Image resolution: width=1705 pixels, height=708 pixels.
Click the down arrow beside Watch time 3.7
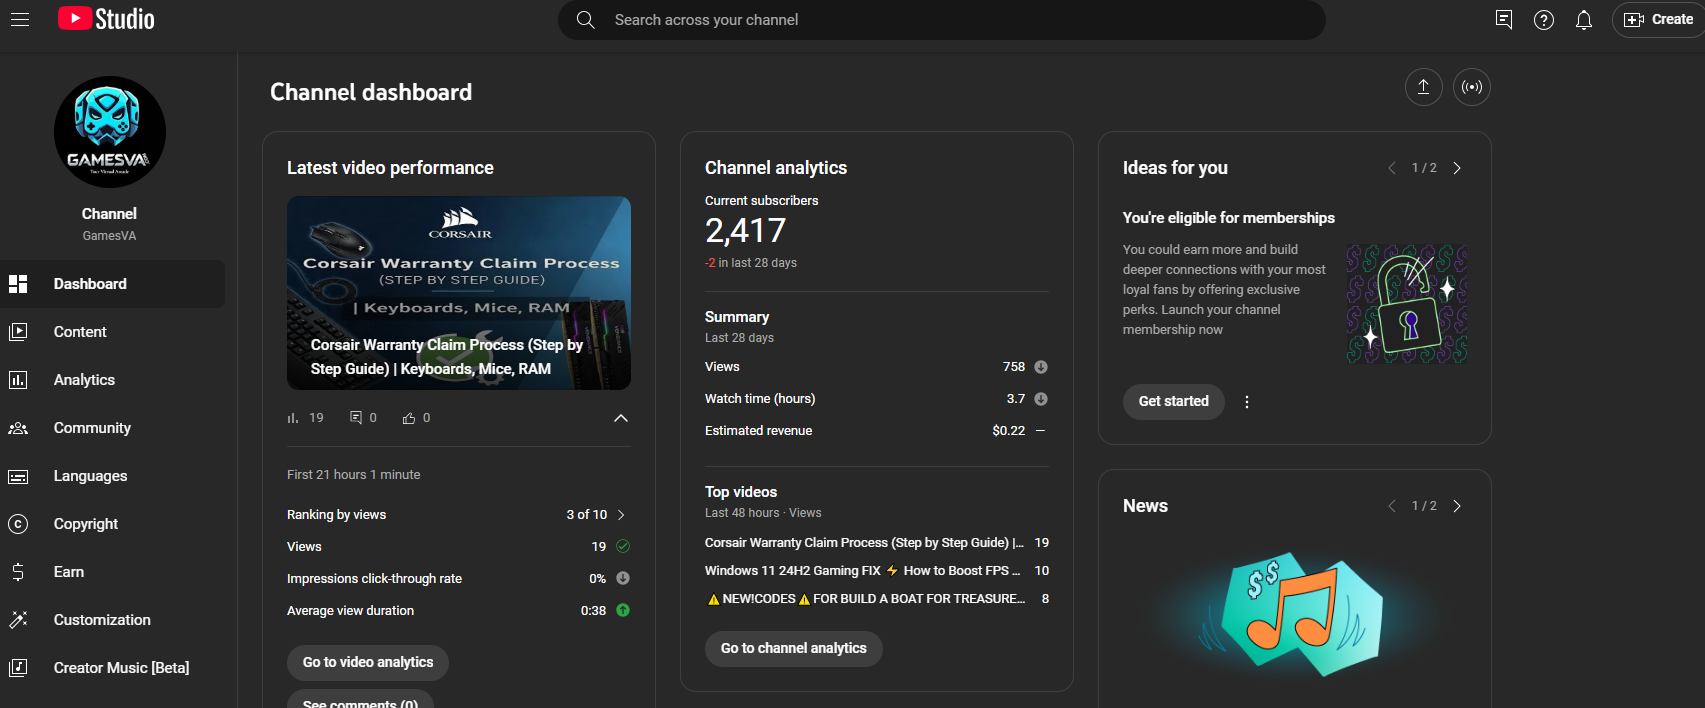pyautogui.click(x=1041, y=399)
